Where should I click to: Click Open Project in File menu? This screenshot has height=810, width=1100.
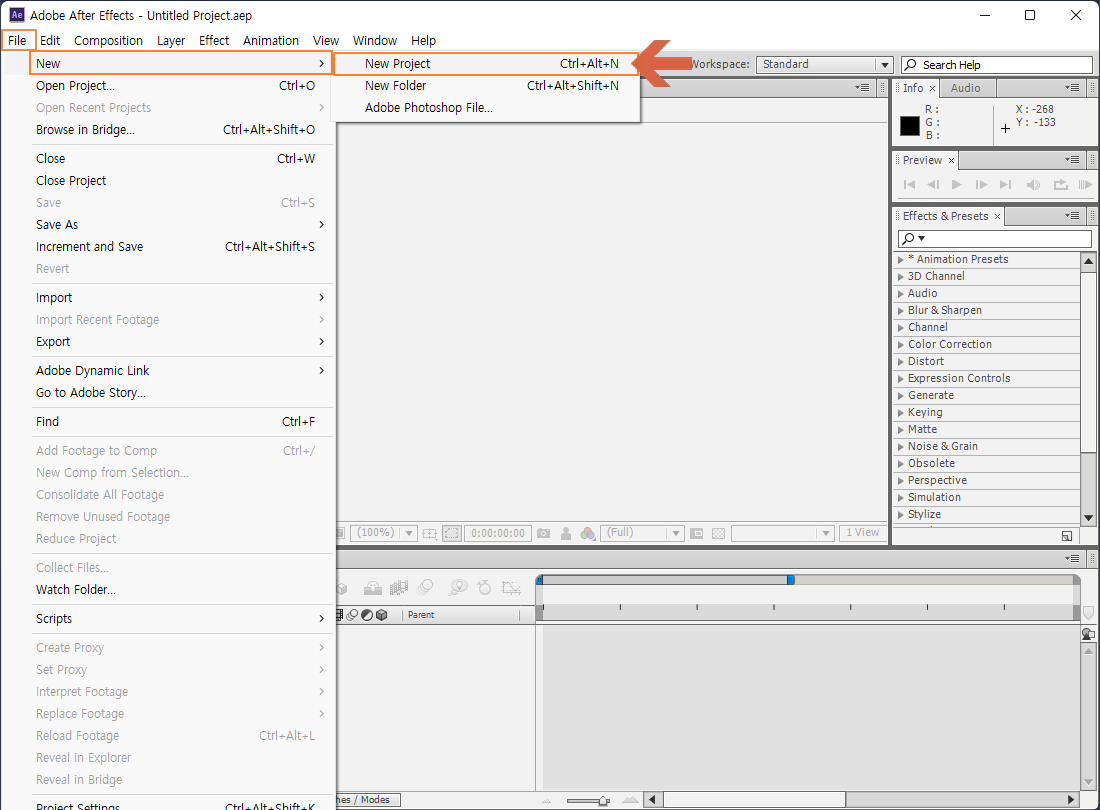click(181, 86)
